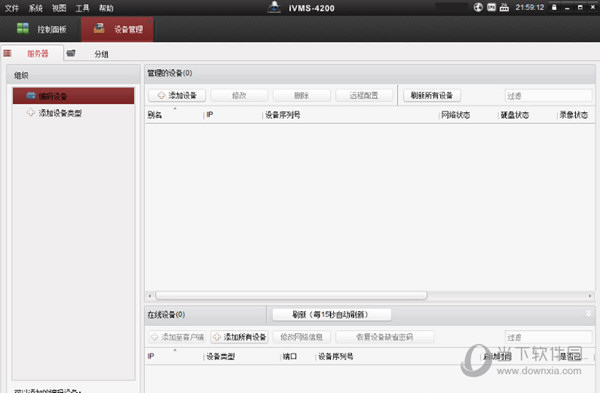Click the globe network icon in title bar
Screen dimensions: 600x393
[478, 7]
